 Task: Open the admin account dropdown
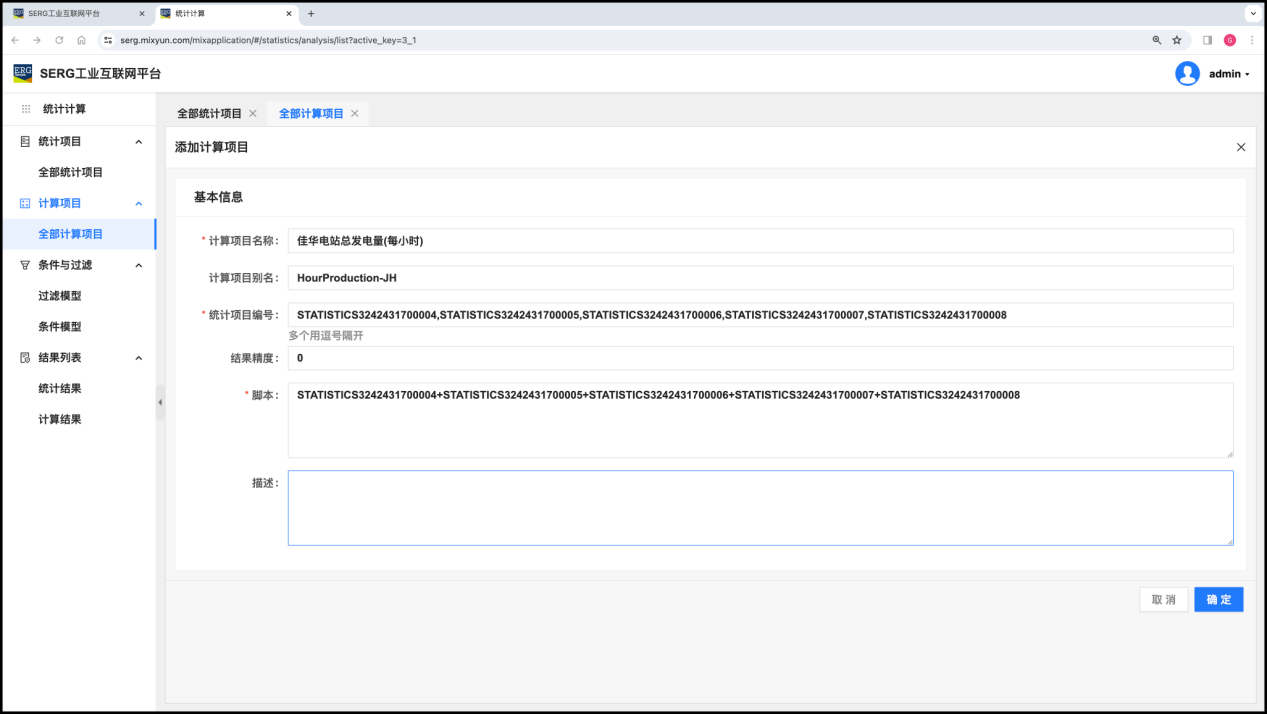[1229, 74]
